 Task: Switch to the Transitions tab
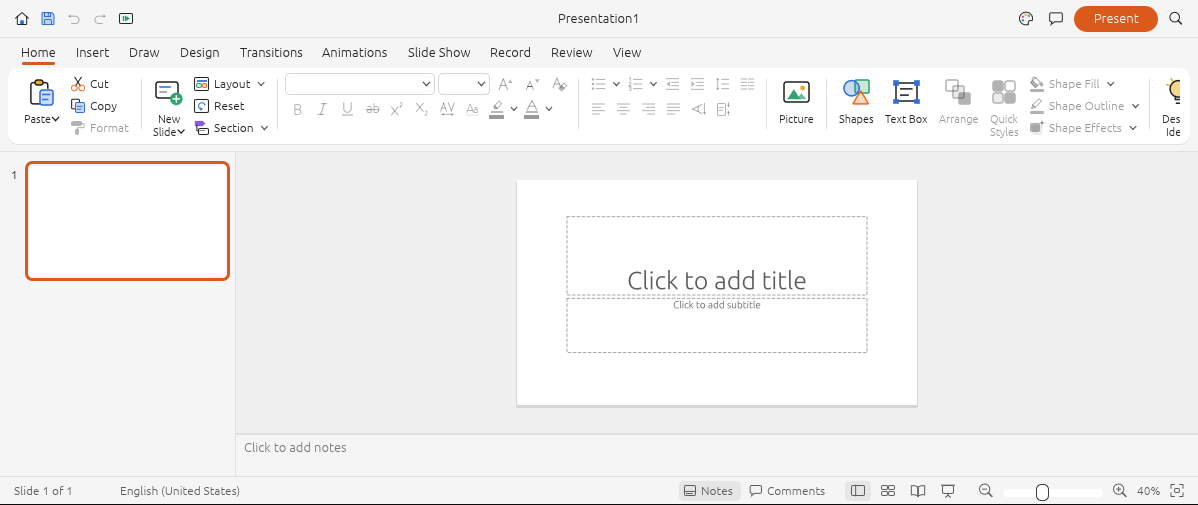pyautogui.click(x=271, y=53)
